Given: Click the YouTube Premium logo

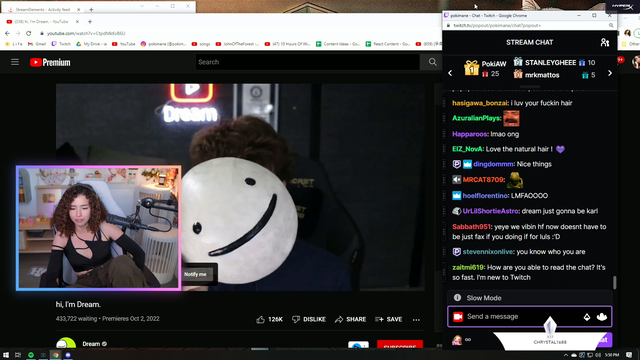Looking at the screenshot, I should coord(50,62).
